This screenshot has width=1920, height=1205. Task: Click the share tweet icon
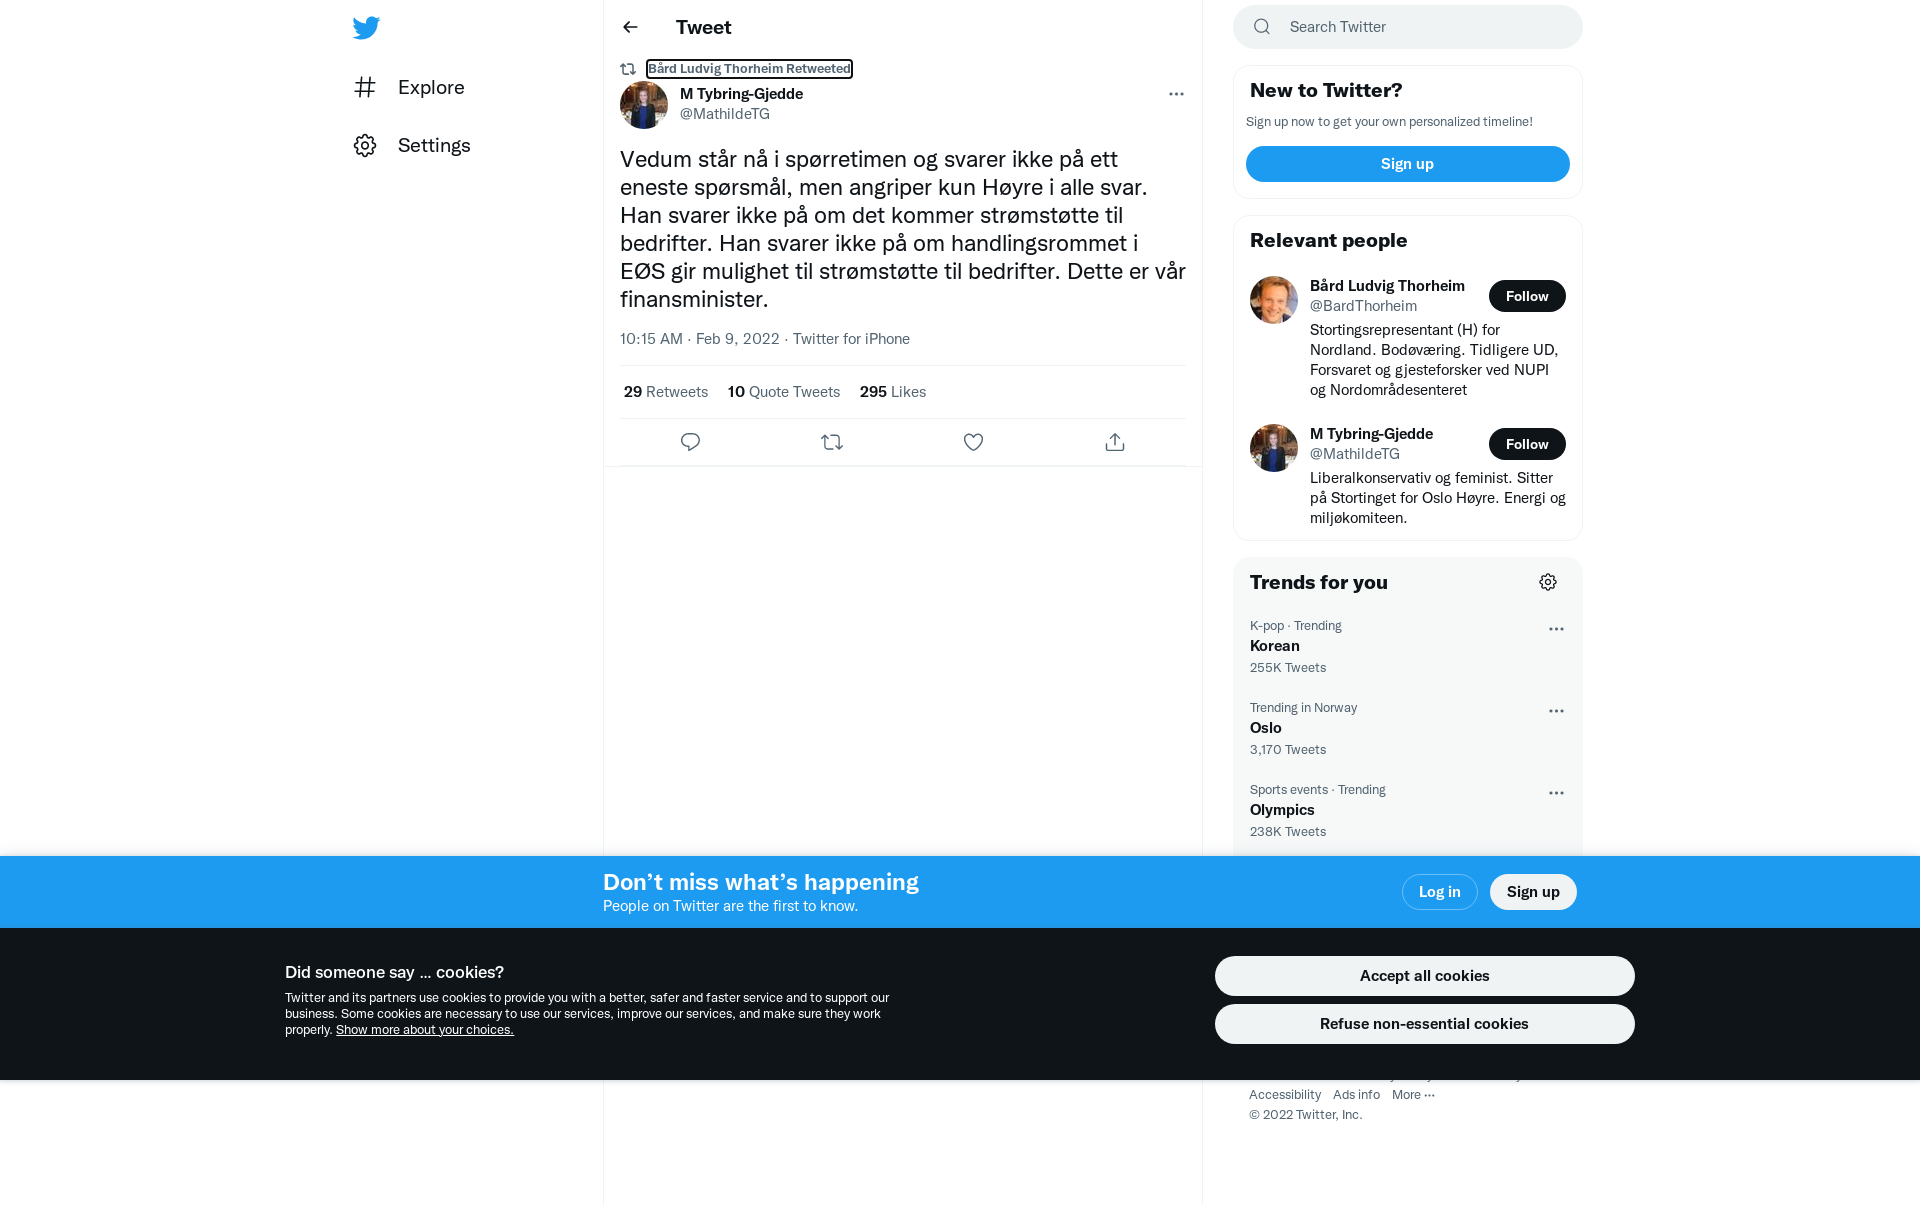tap(1115, 442)
